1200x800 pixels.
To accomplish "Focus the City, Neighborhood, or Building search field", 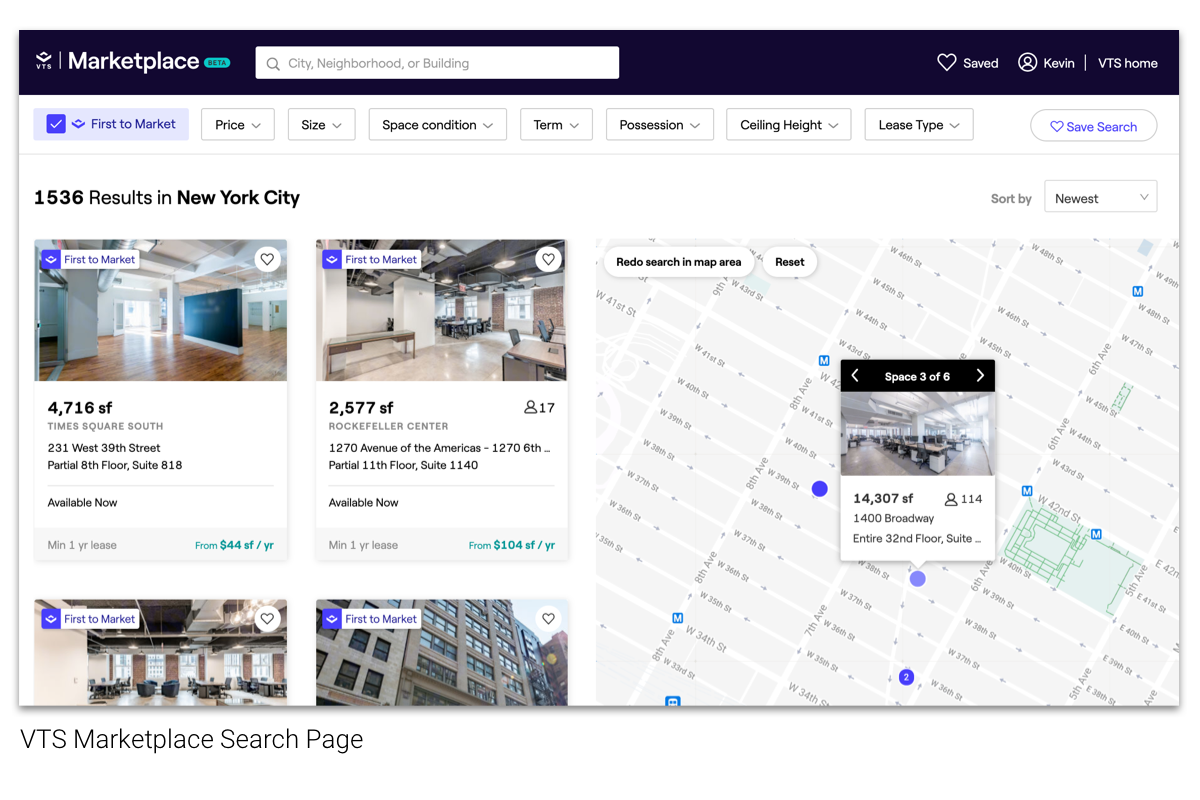I will click(437, 63).
